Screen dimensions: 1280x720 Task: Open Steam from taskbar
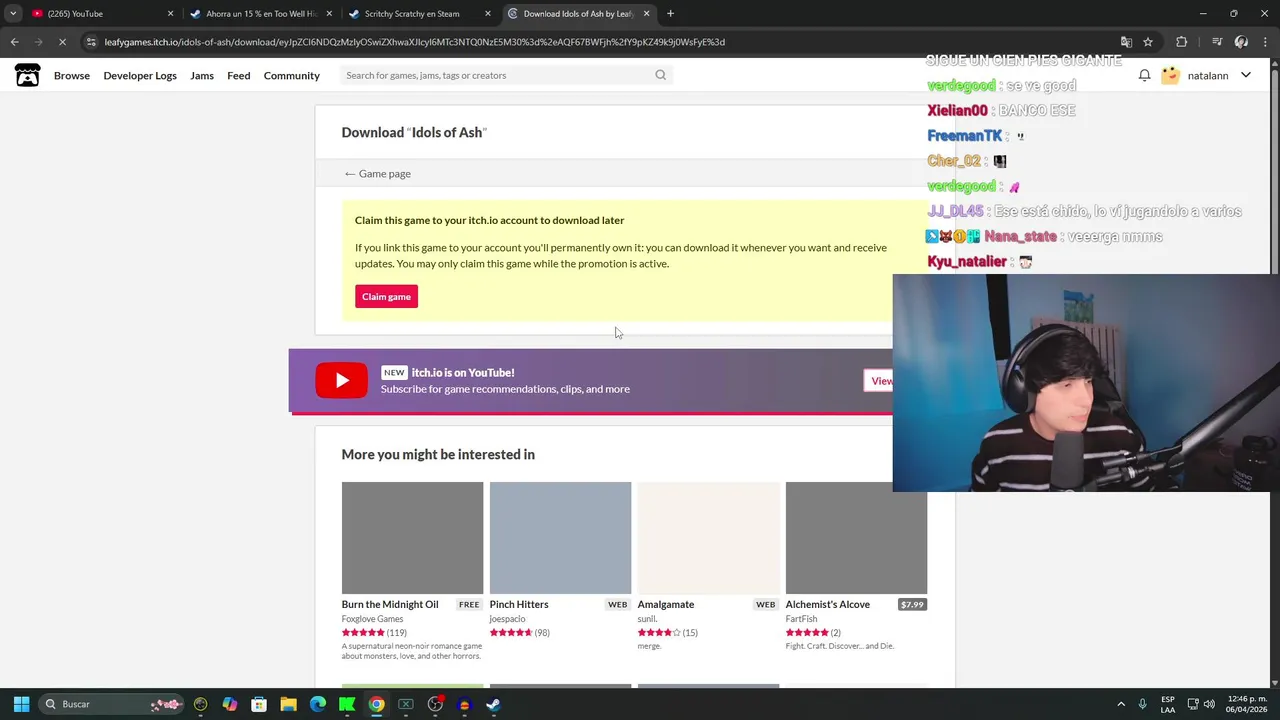pyautogui.click(x=493, y=704)
